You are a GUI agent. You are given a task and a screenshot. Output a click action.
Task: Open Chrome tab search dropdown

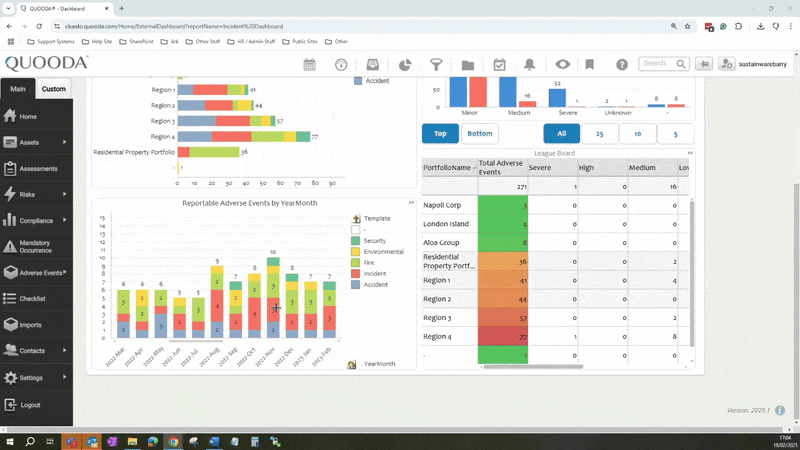(8, 9)
